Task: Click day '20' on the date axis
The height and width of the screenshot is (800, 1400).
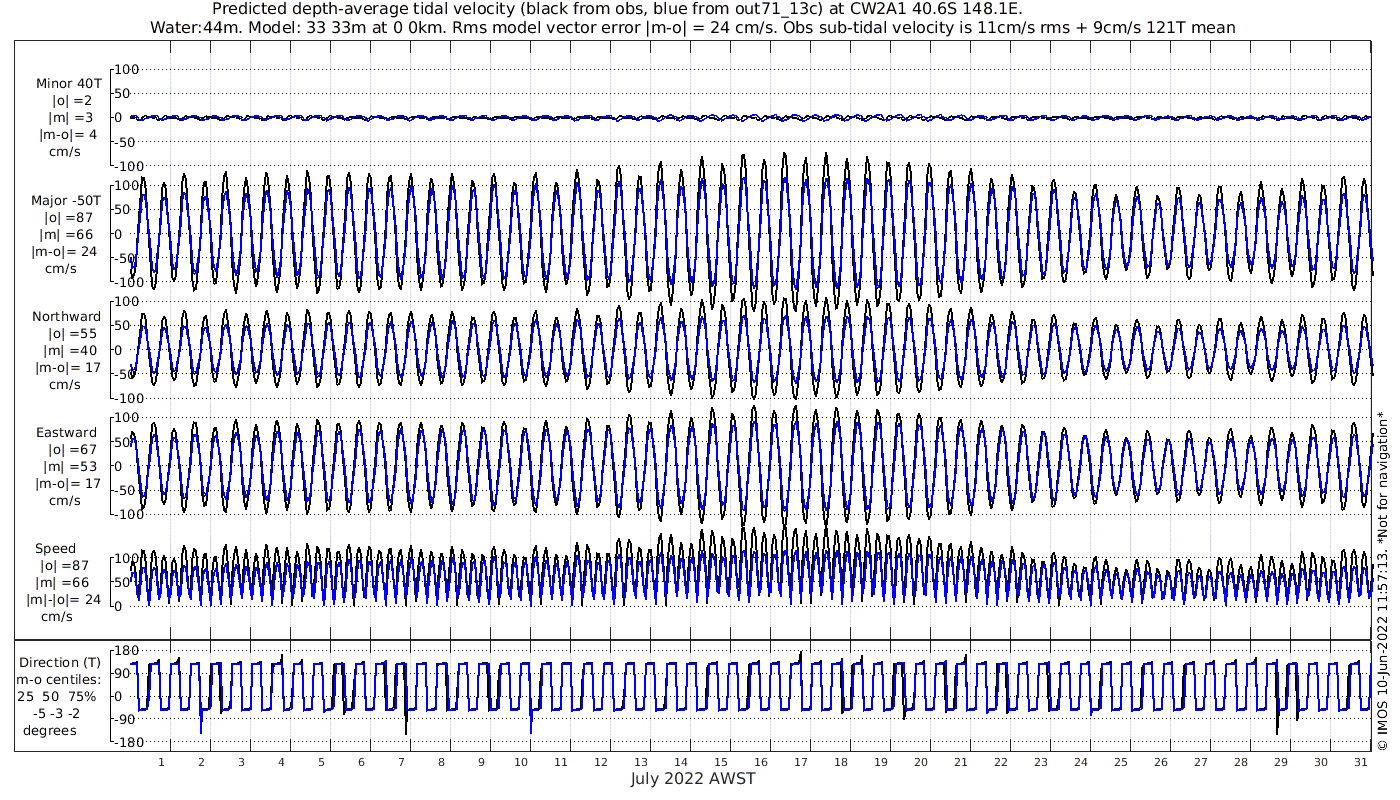Action: coord(921,762)
